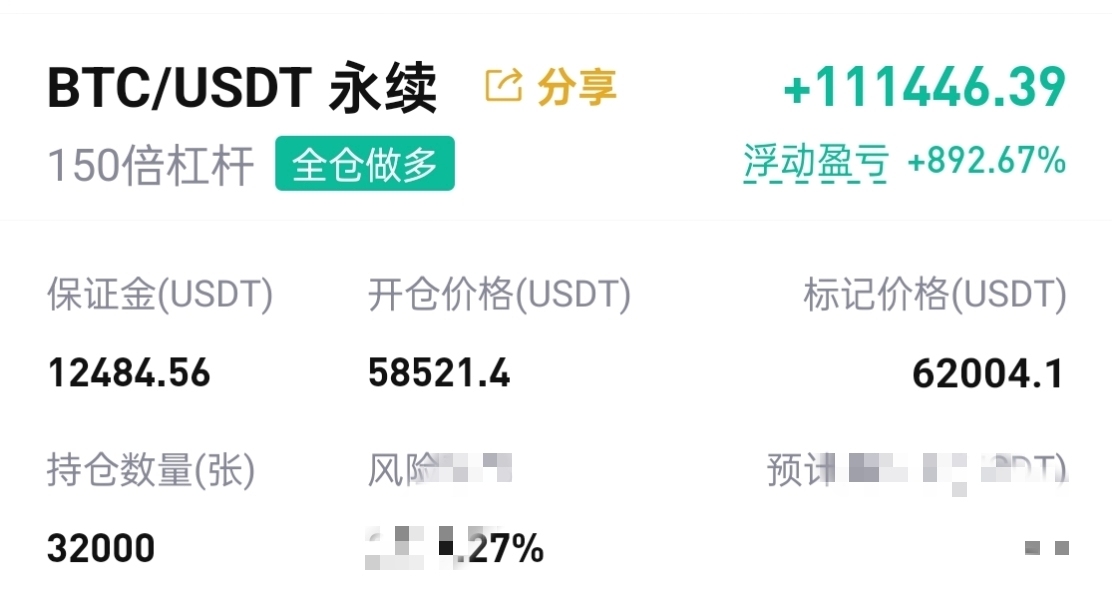1112x612 pixels.
Task: Tap the 全仓做多 position badge
Action: [x=365, y=164]
